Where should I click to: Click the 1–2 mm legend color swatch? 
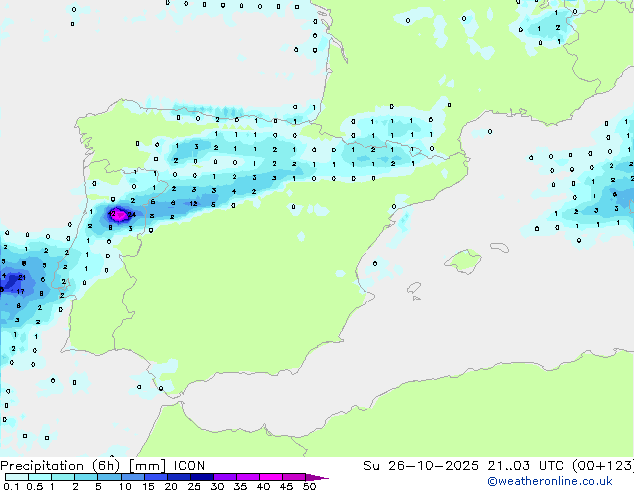click(x=63, y=477)
